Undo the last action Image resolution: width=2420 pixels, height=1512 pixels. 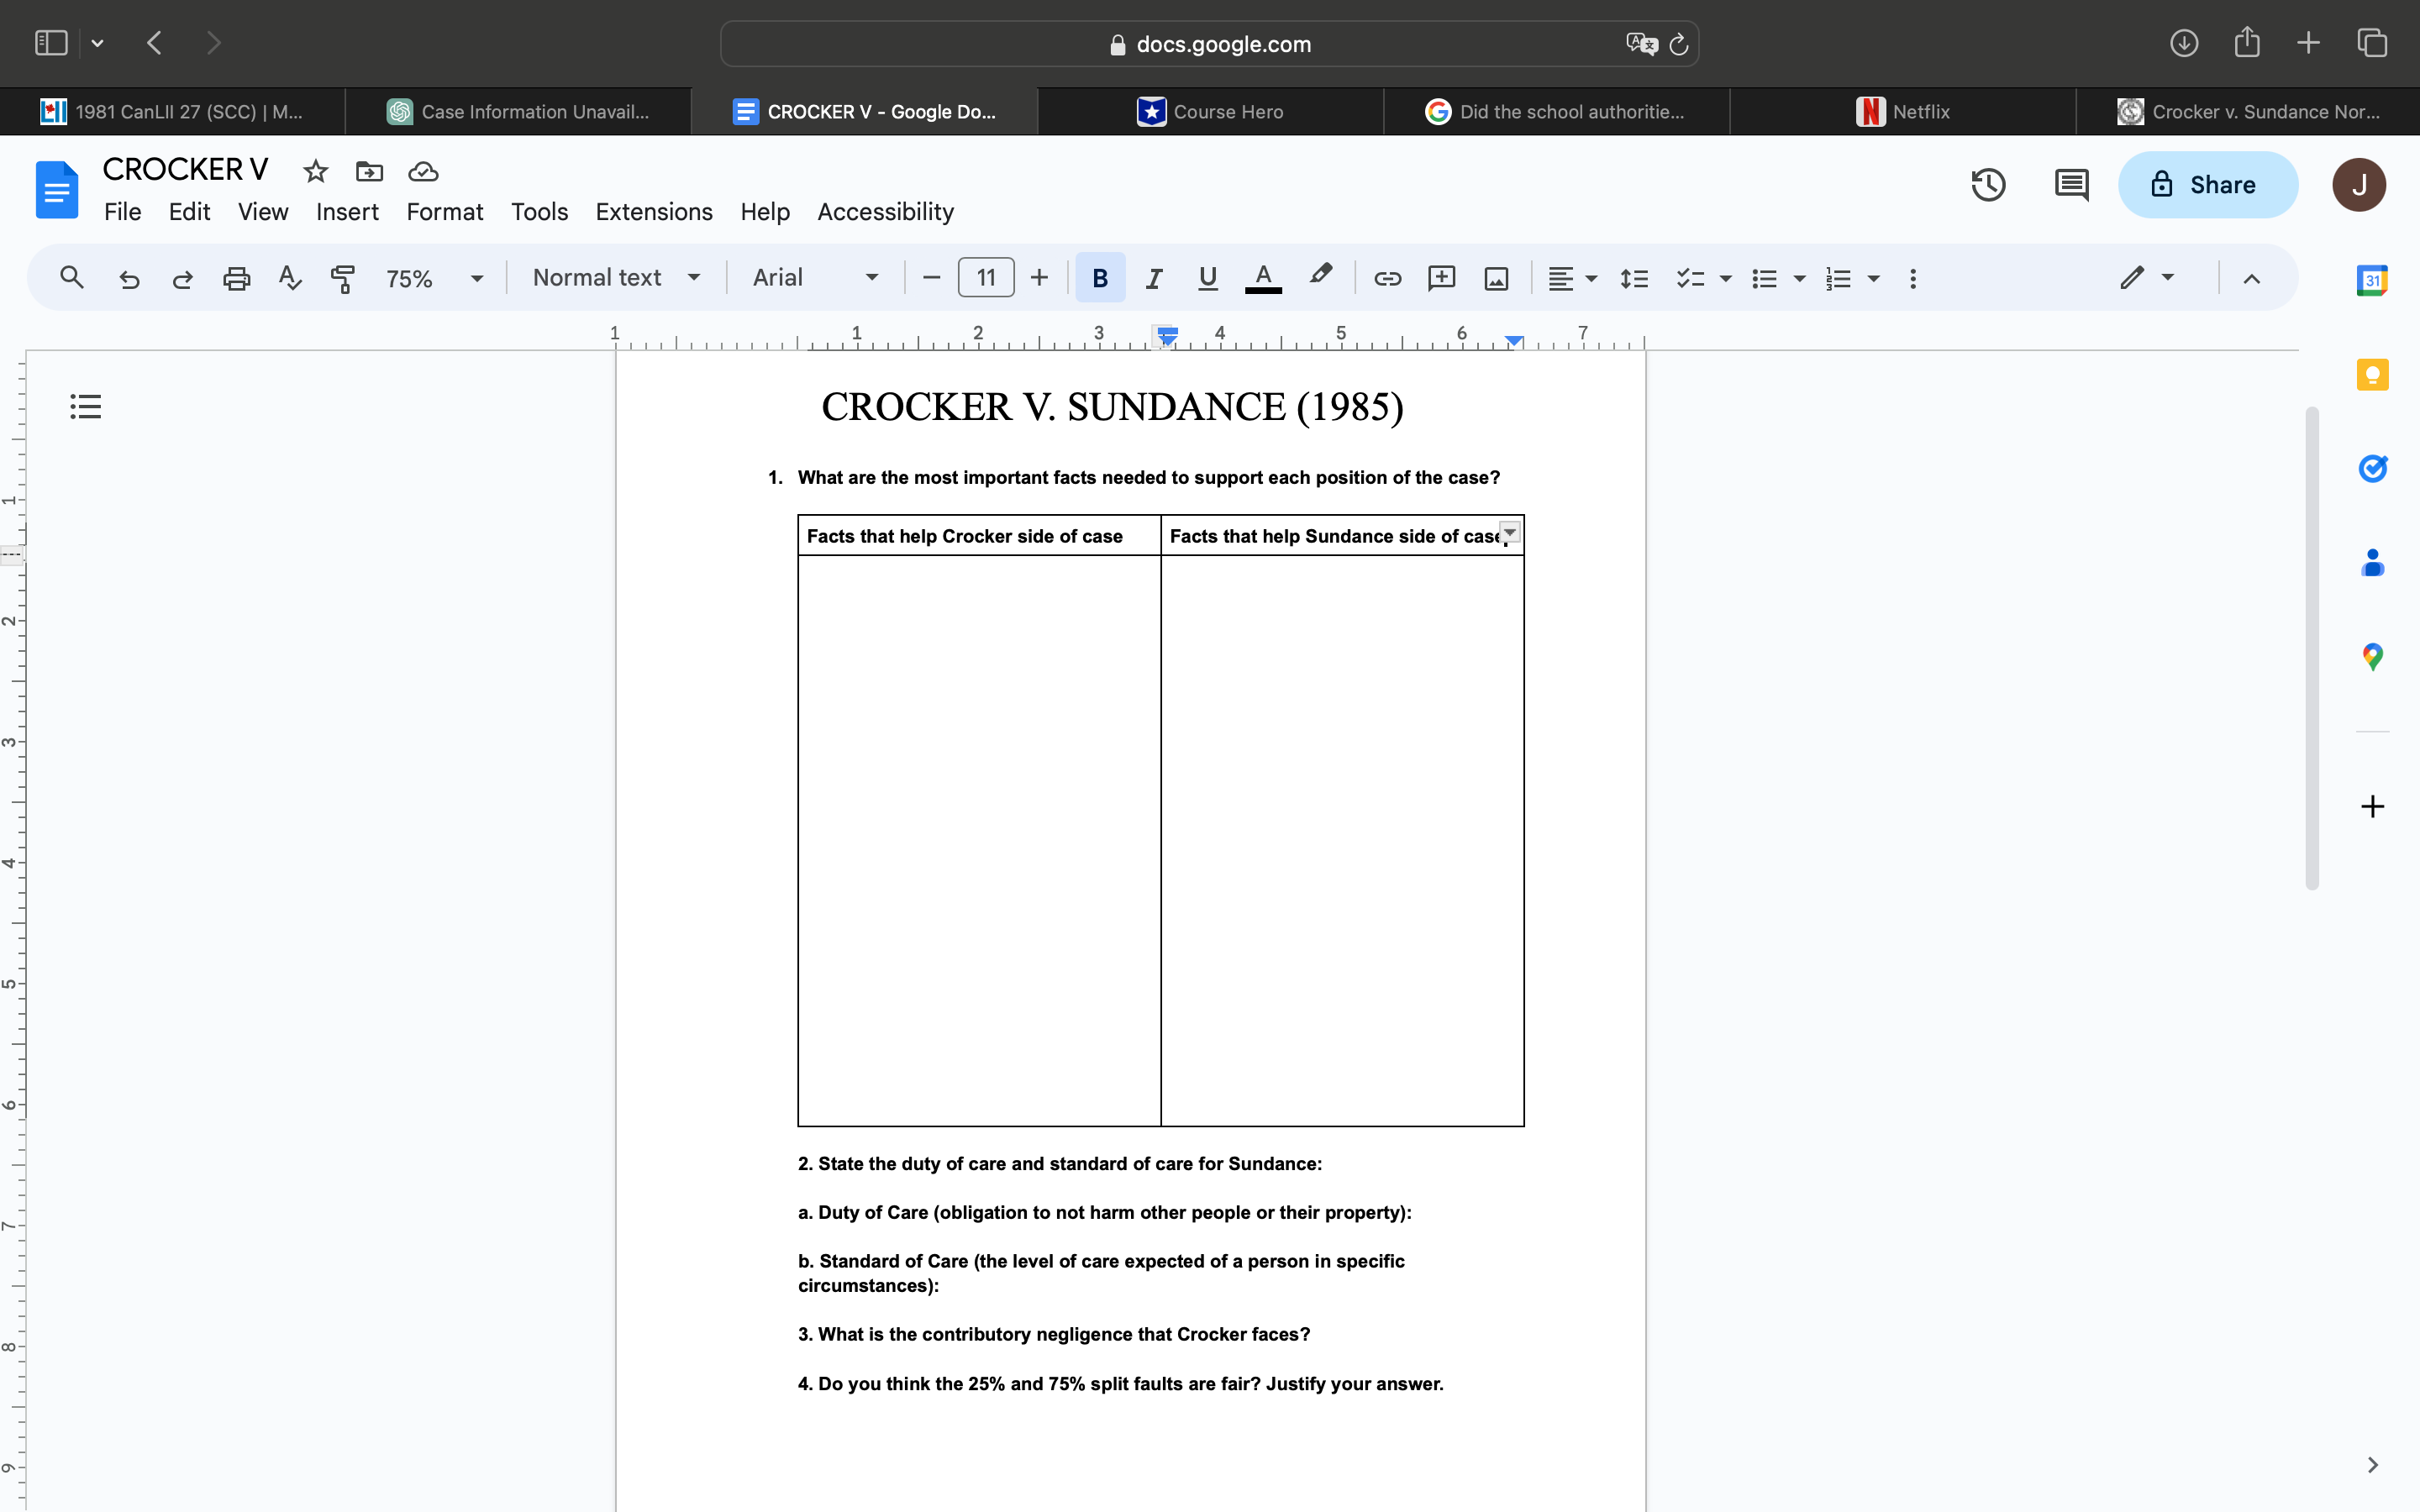129,278
